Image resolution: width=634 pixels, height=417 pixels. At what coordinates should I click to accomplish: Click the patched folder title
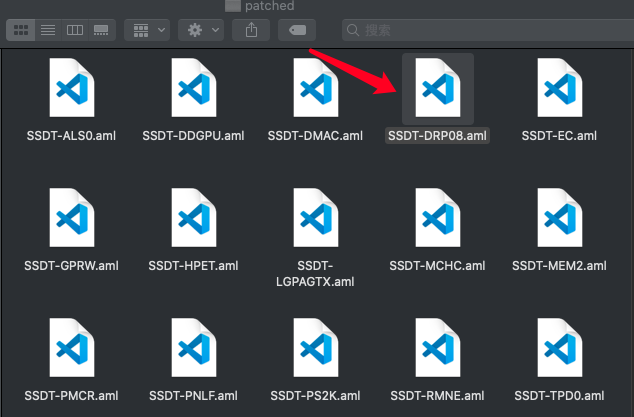(269, 6)
